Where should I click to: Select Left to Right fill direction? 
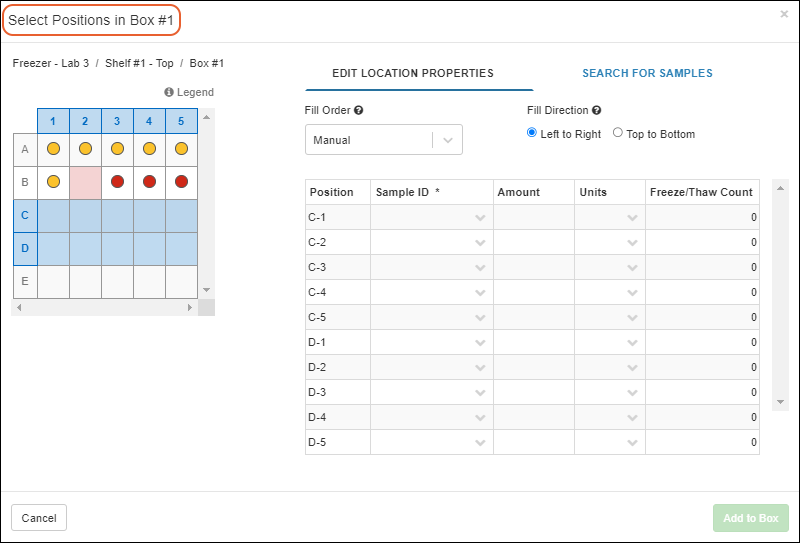pyautogui.click(x=532, y=133)
